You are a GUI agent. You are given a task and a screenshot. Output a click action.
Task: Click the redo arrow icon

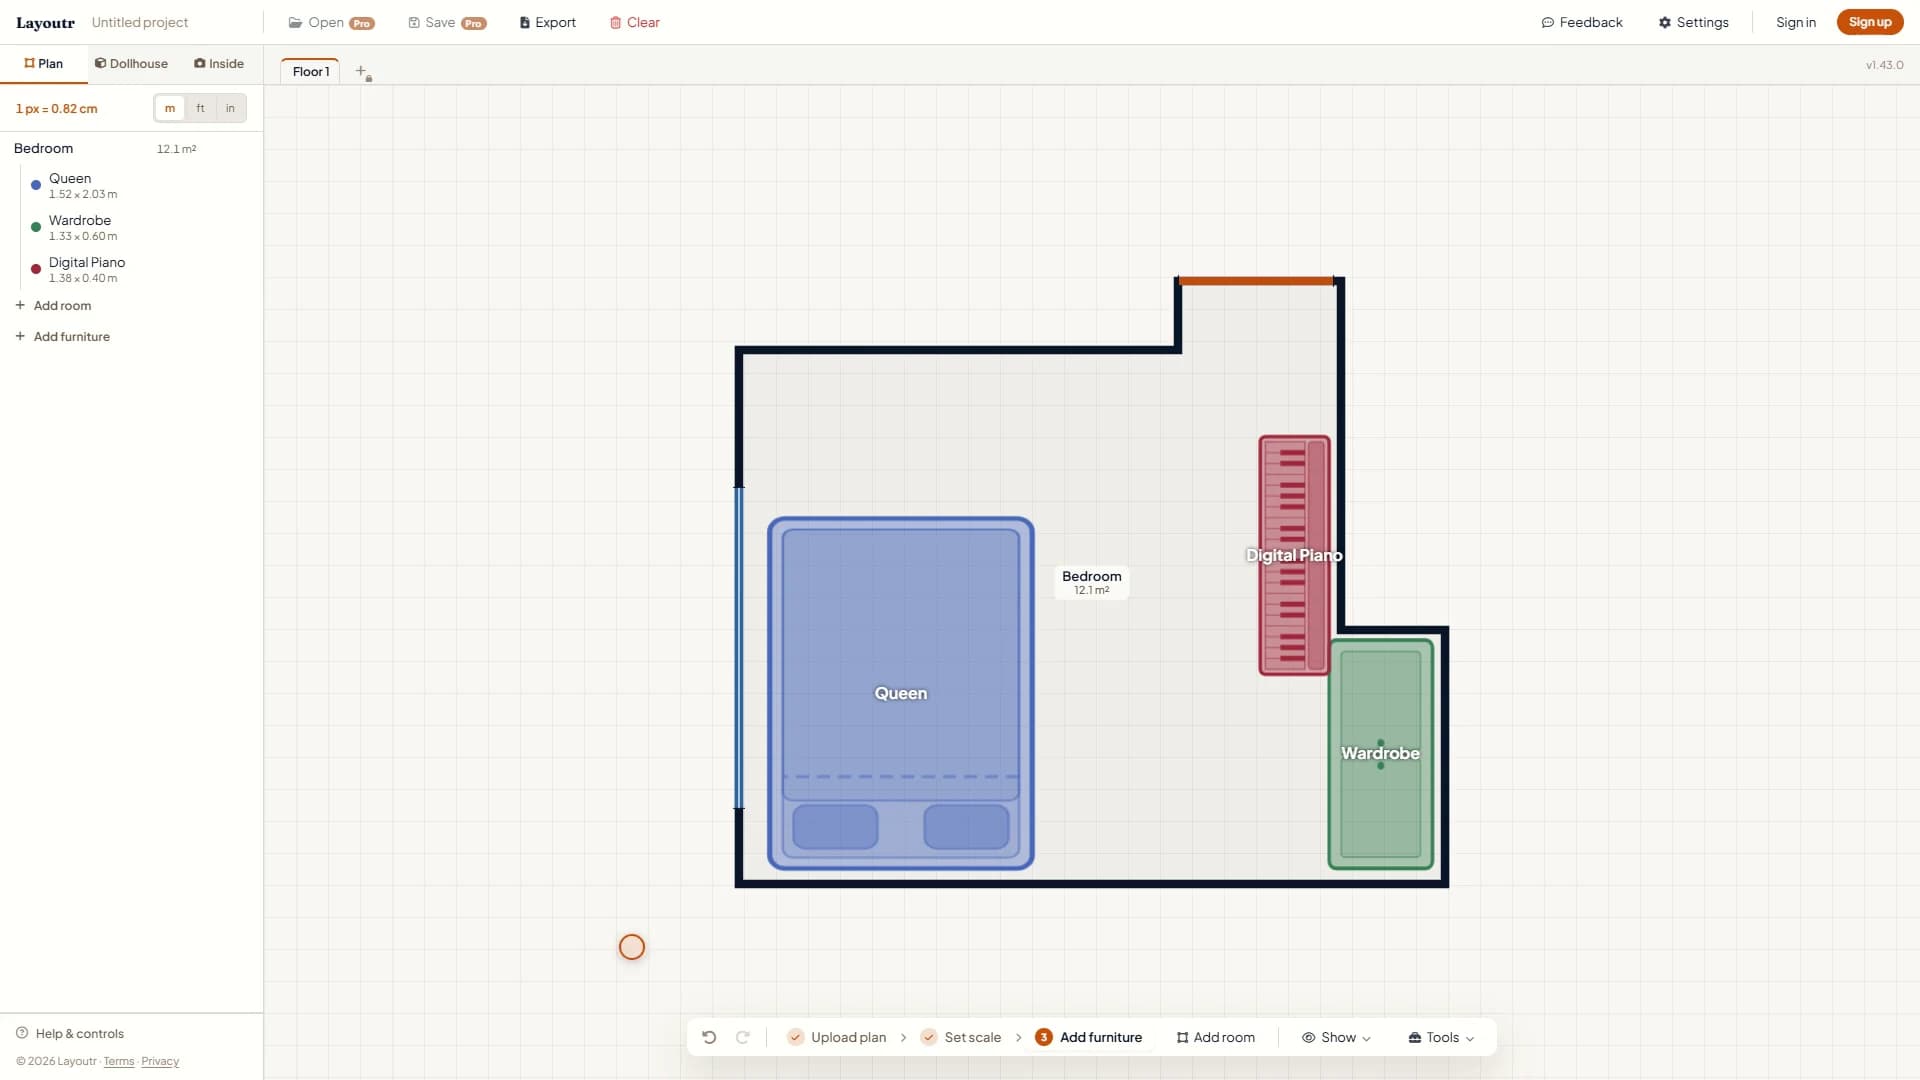[x=743, y=1037]
